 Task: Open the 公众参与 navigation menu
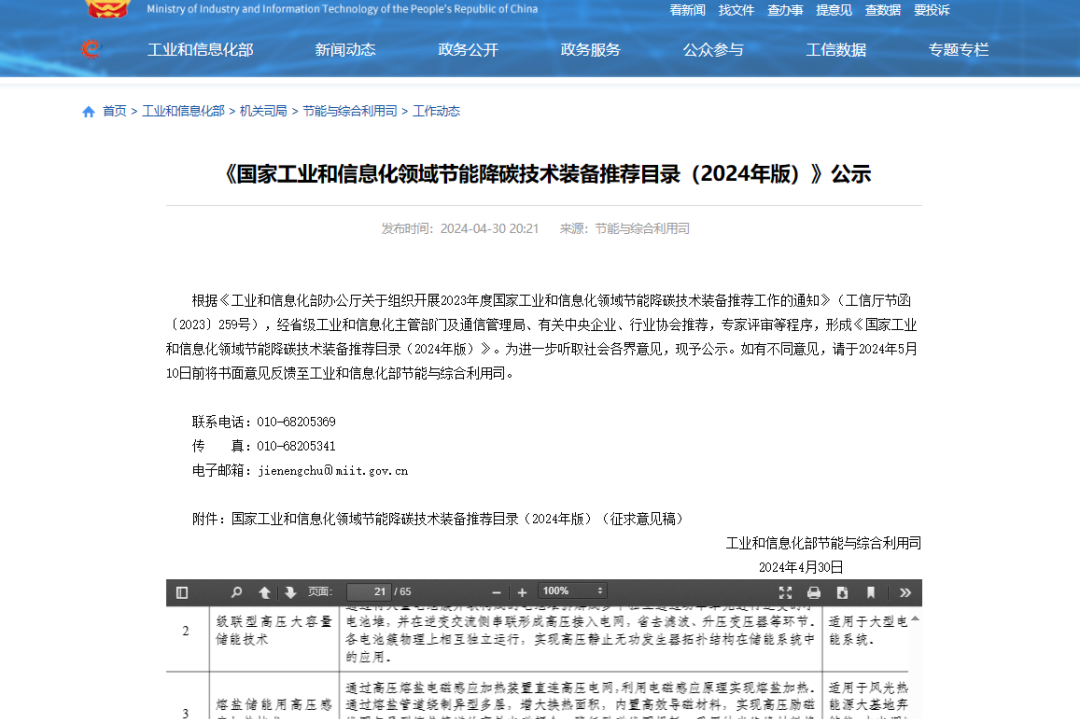(713, 50)
